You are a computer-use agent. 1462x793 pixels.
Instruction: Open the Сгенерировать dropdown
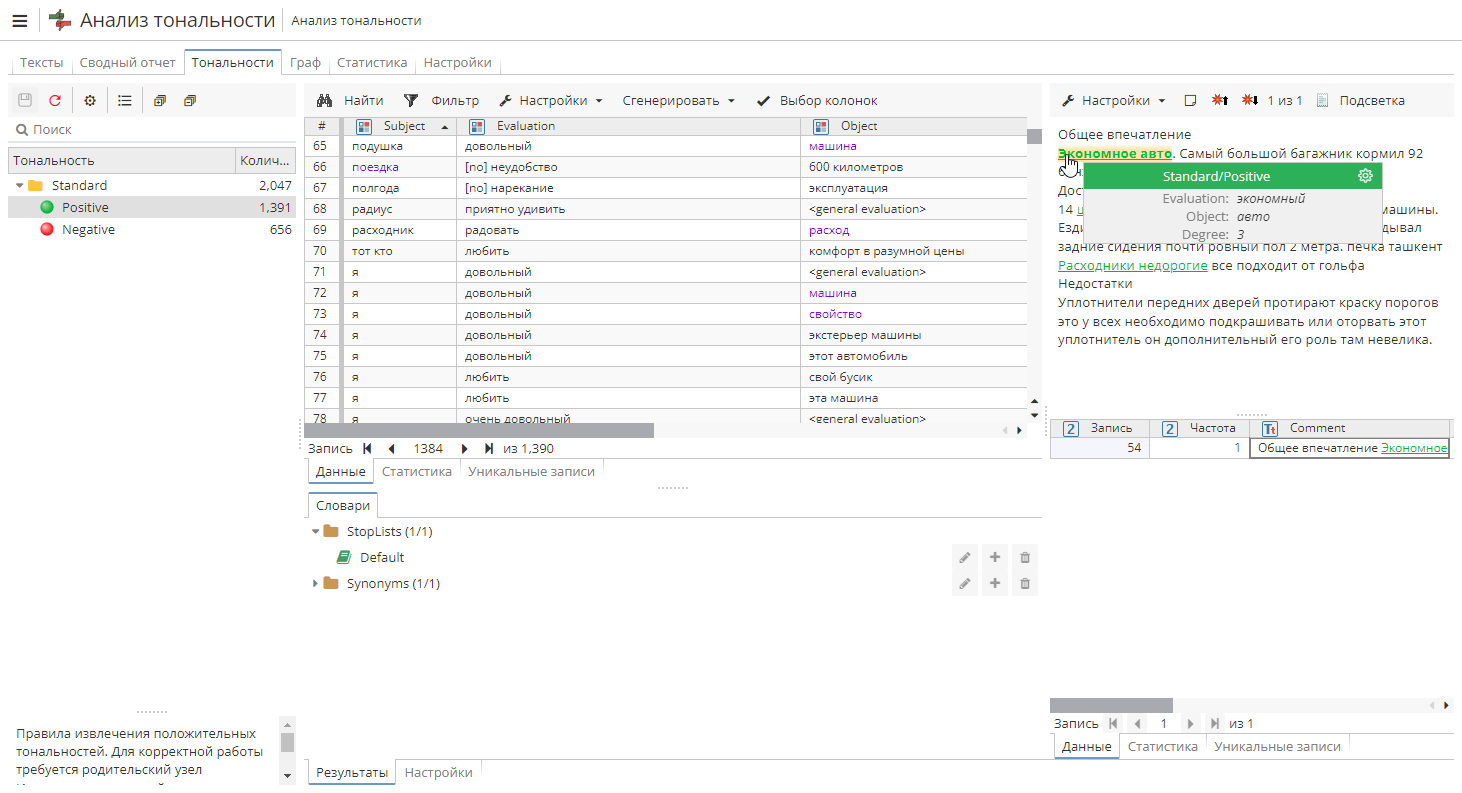tap(679, 100)
